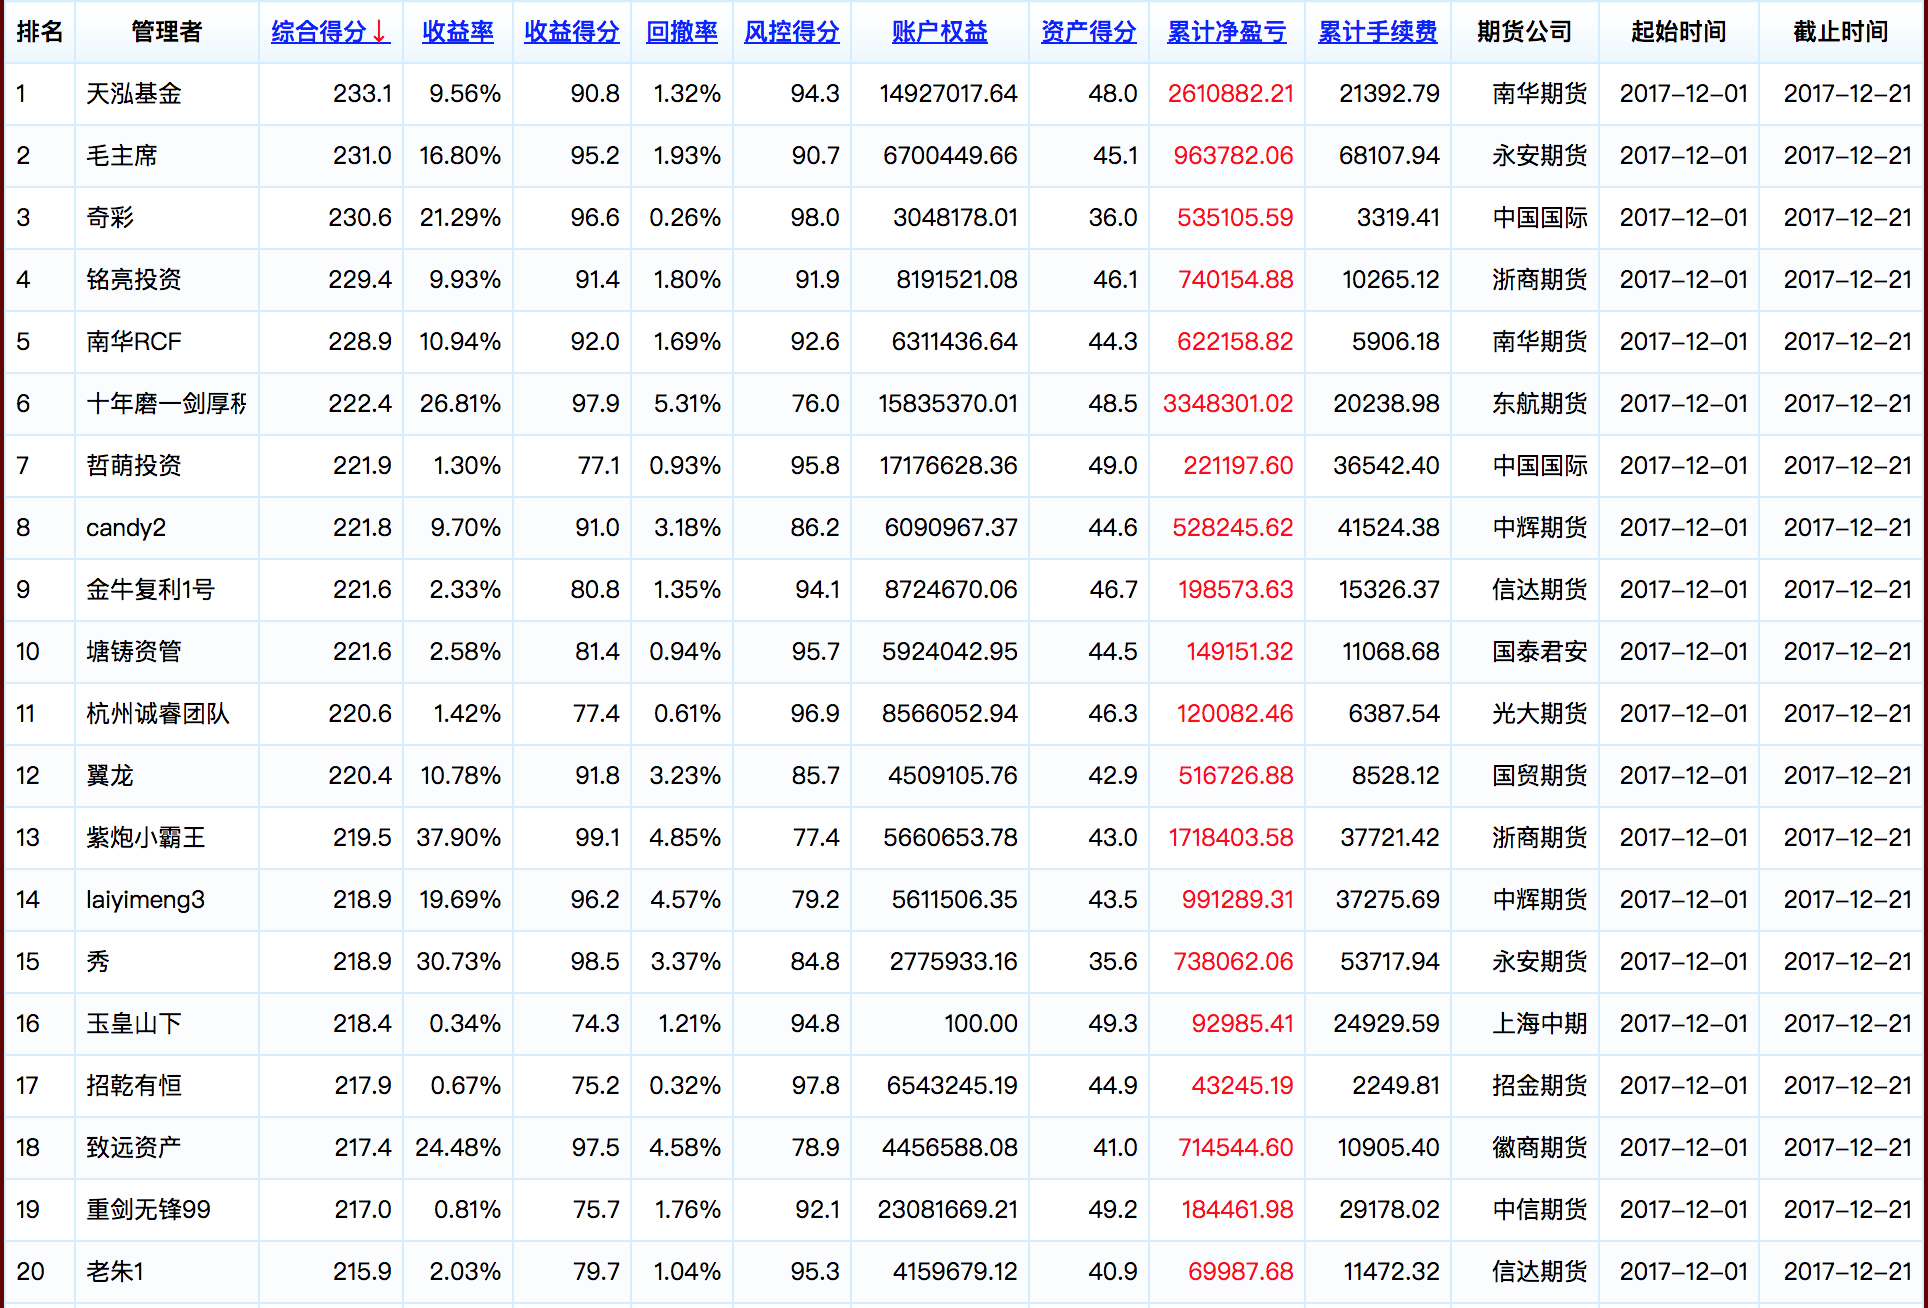Click manager 奇彩 in row 3

110,218
